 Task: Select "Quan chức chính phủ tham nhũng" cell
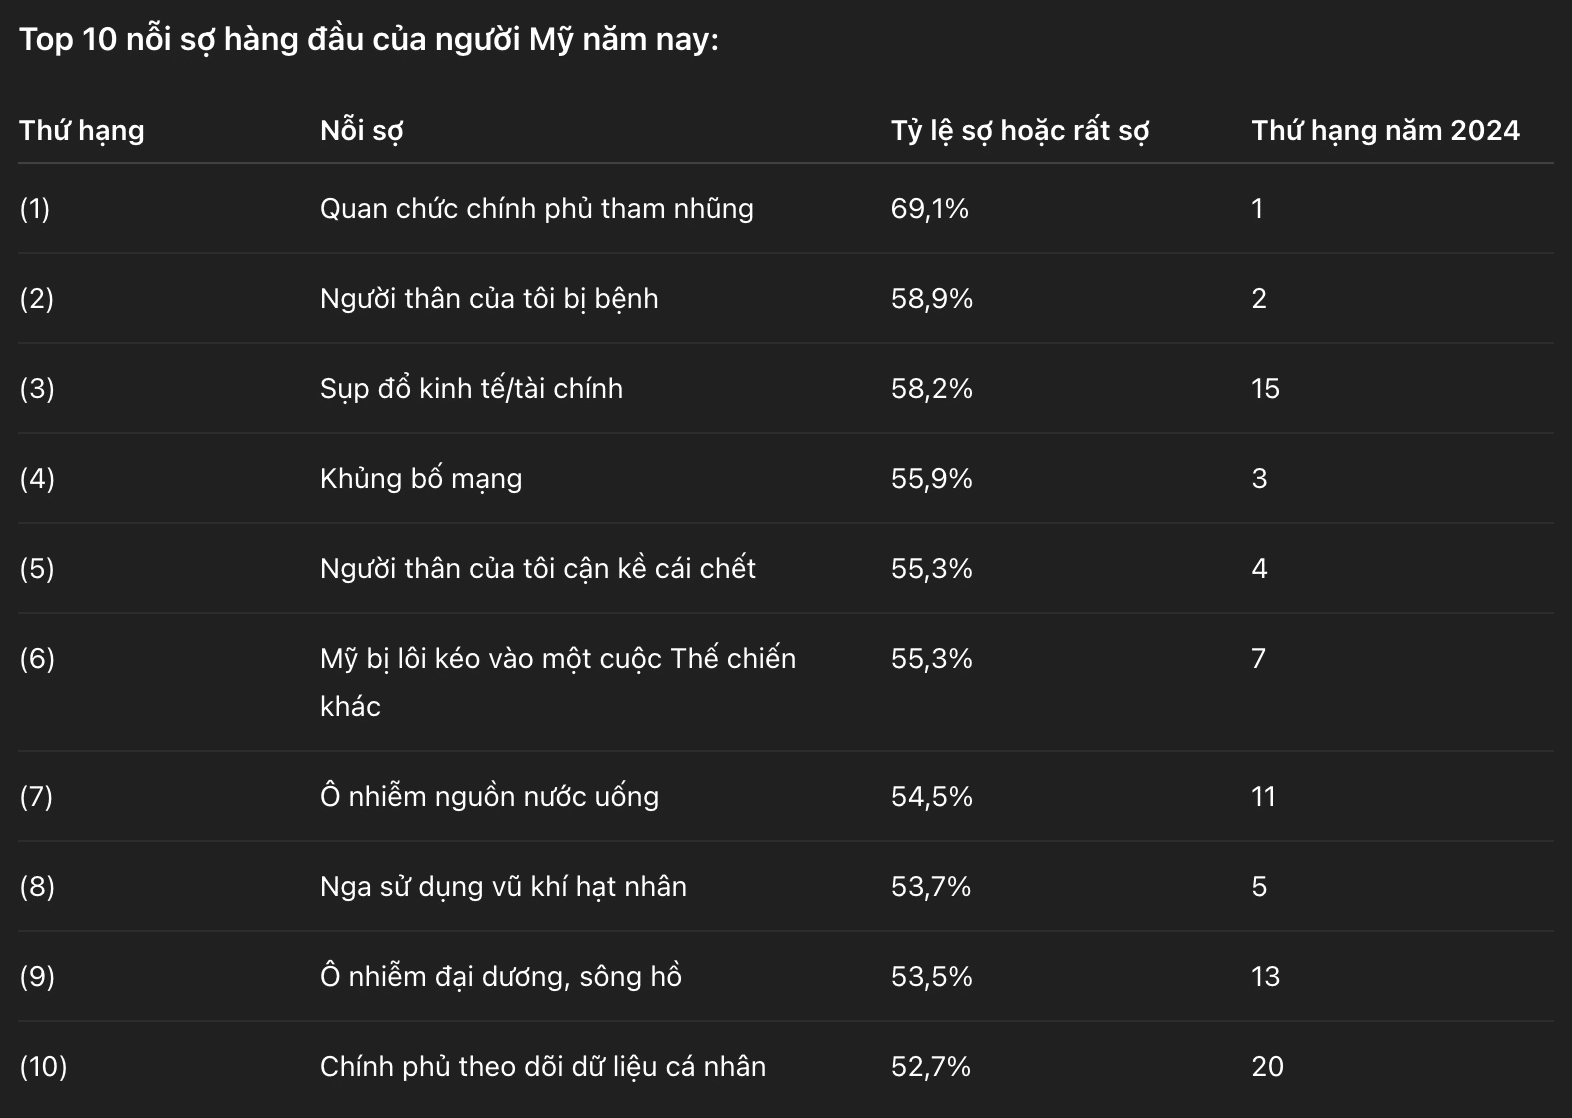(x=536, y=208)
